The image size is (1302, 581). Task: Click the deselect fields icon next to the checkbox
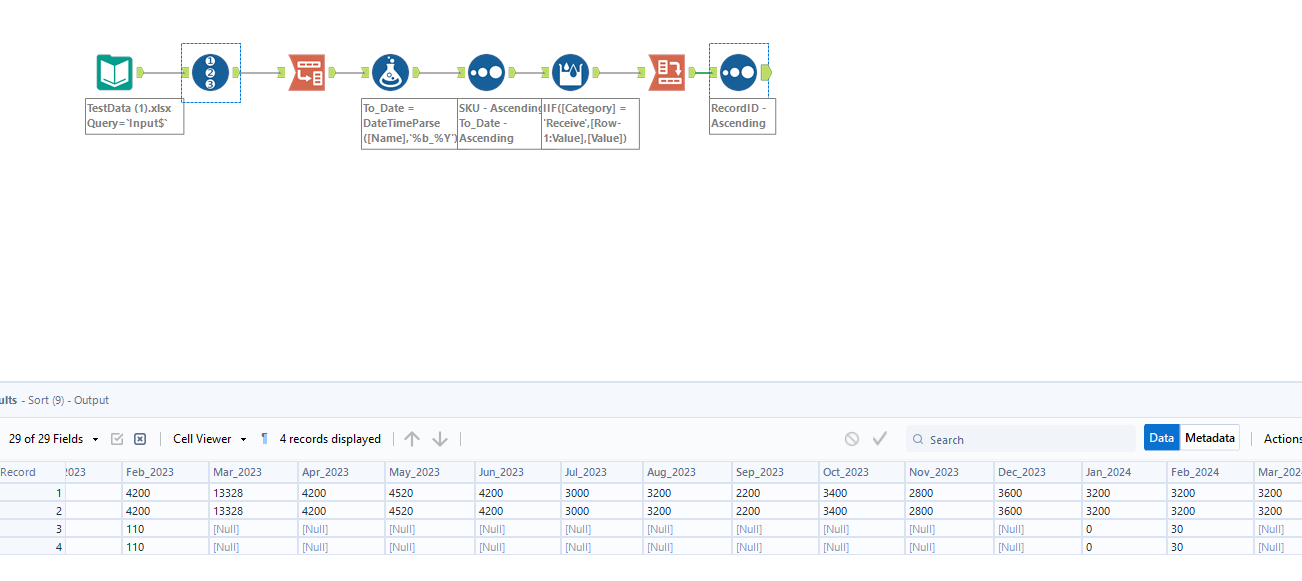click(x=139, y=438)
